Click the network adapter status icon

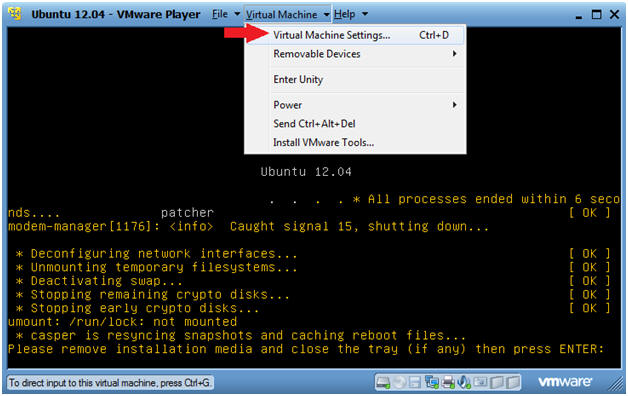click(x=431, y=382)
